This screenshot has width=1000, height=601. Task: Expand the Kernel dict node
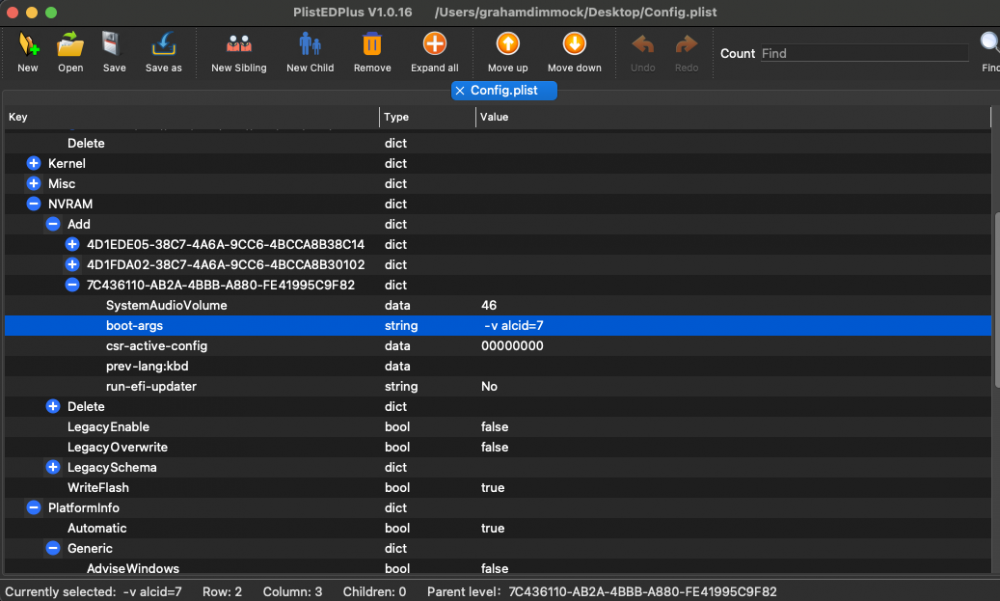click(34, 163)
